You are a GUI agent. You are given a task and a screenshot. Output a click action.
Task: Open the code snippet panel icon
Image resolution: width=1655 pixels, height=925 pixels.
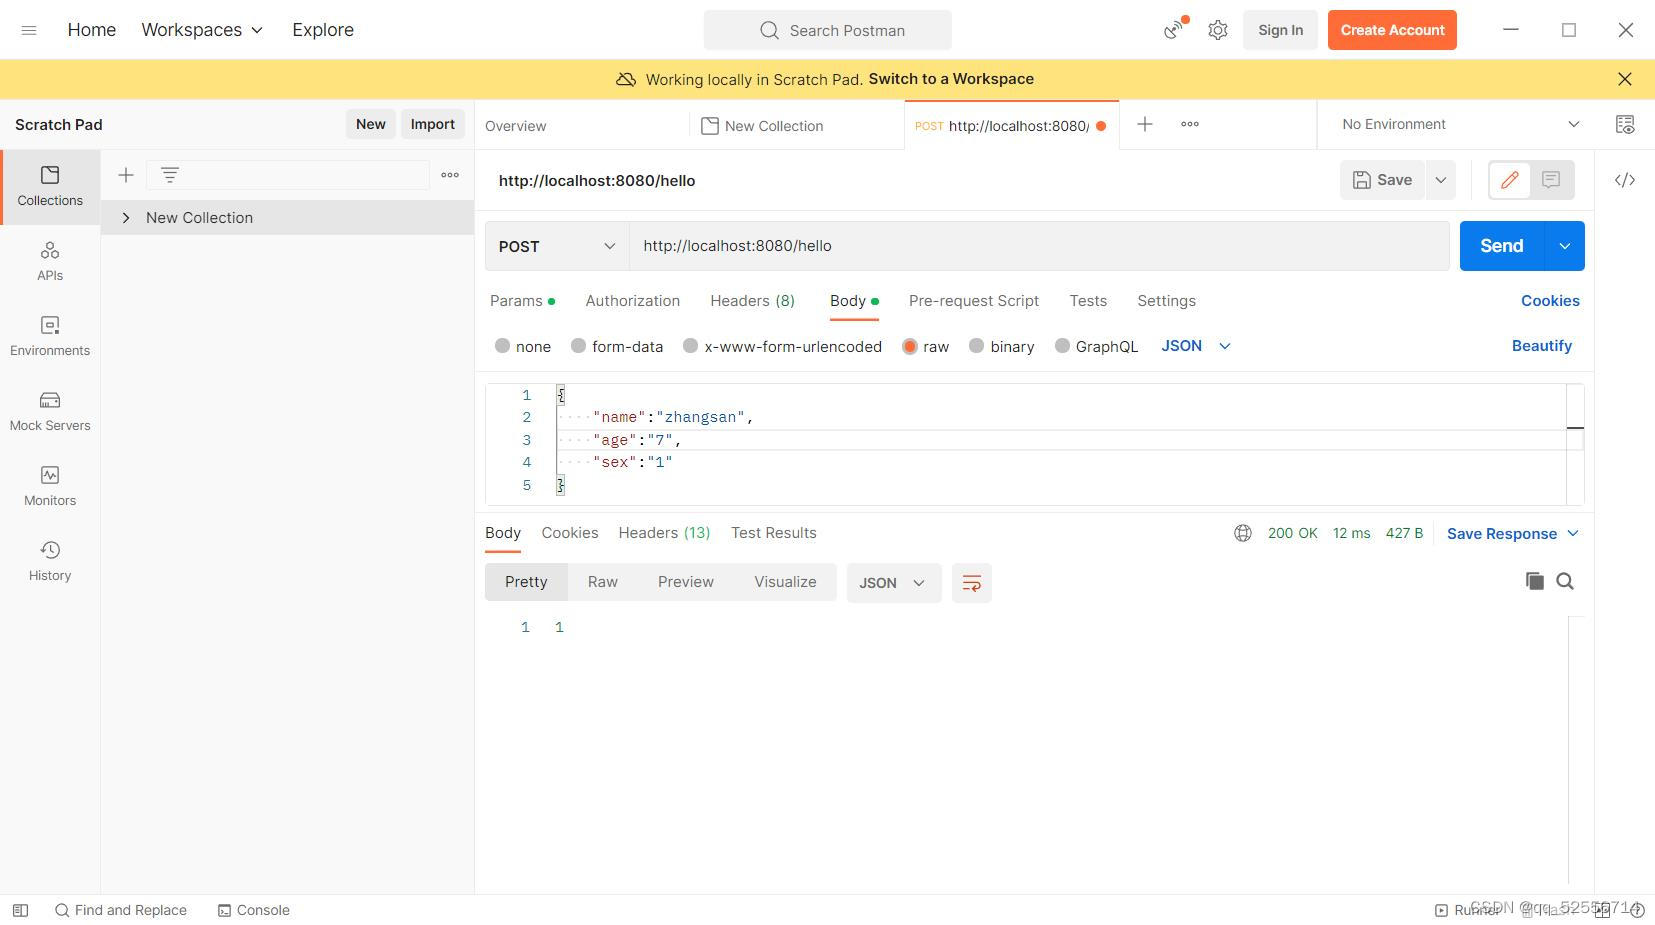1625,180
